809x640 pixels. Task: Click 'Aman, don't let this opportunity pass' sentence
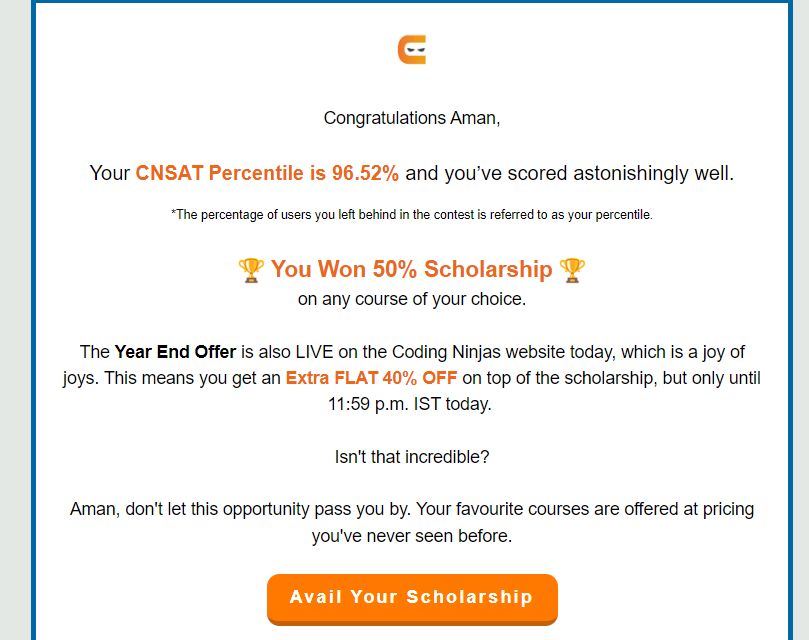240,509
